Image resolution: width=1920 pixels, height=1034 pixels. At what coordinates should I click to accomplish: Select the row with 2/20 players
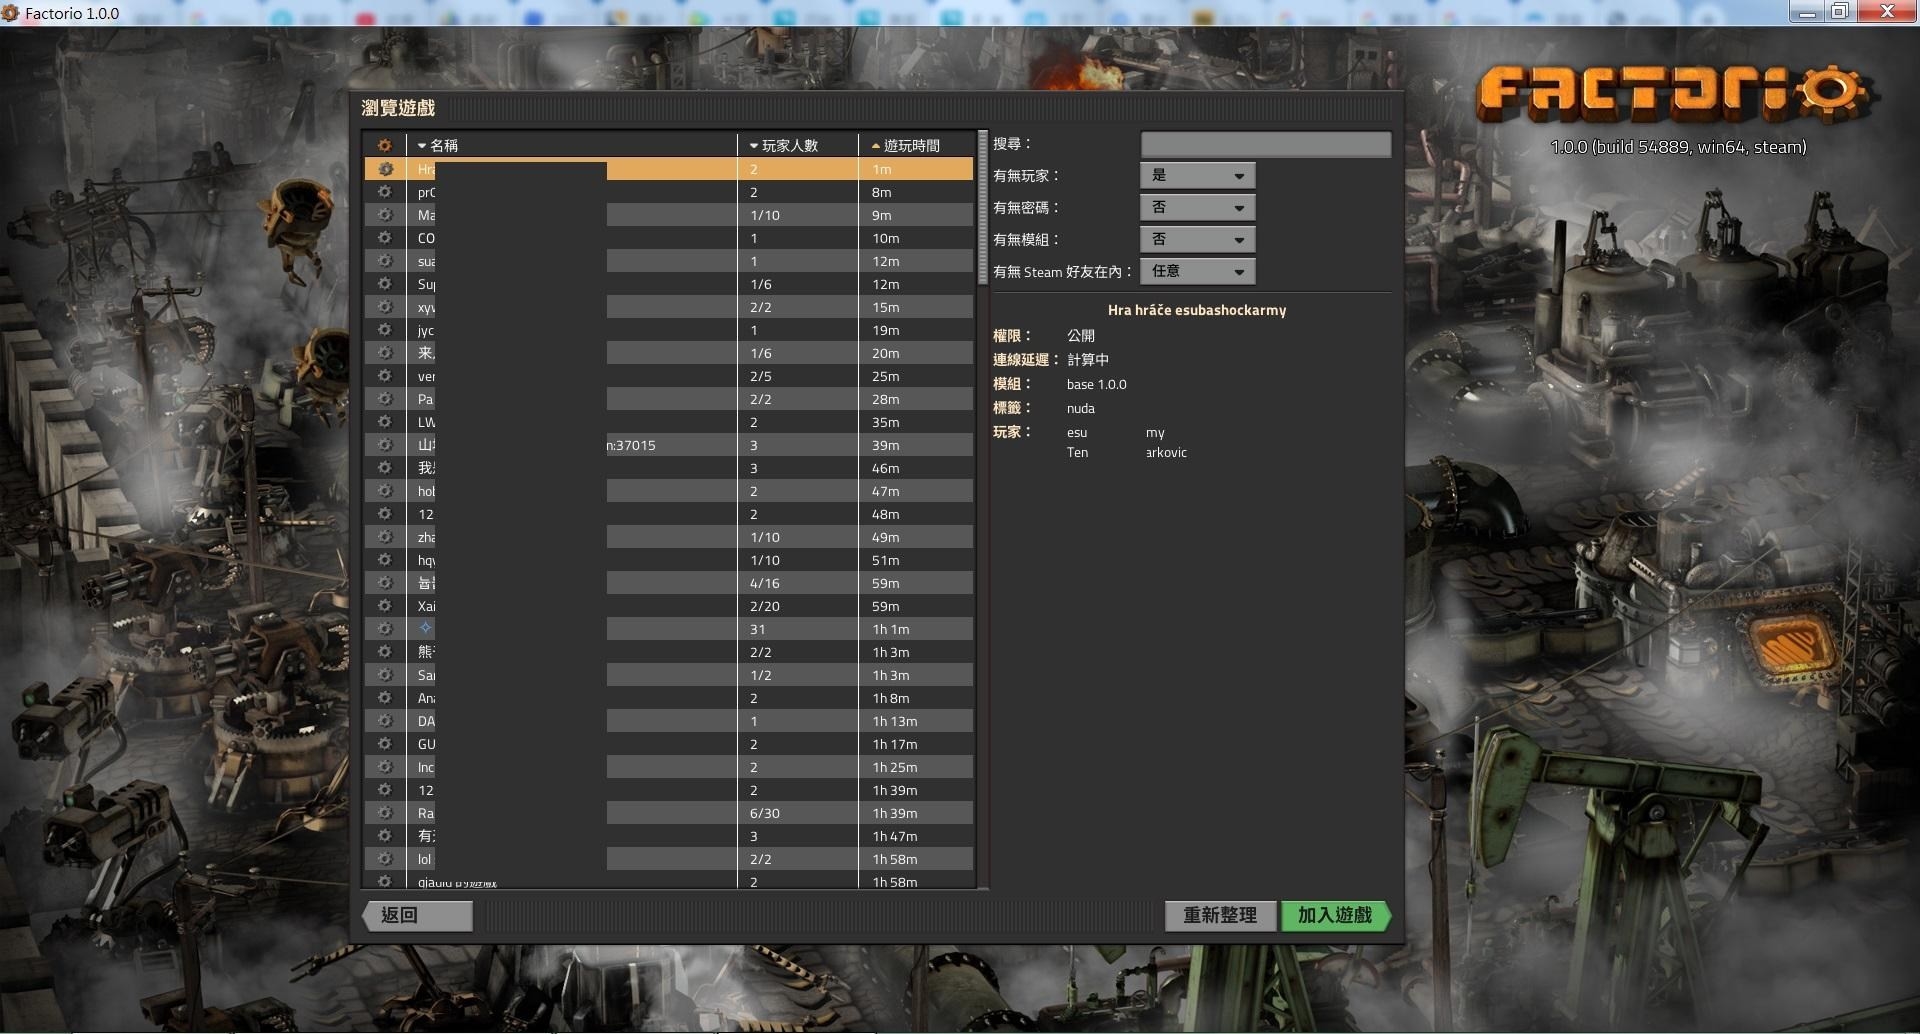tap(669, 606)
